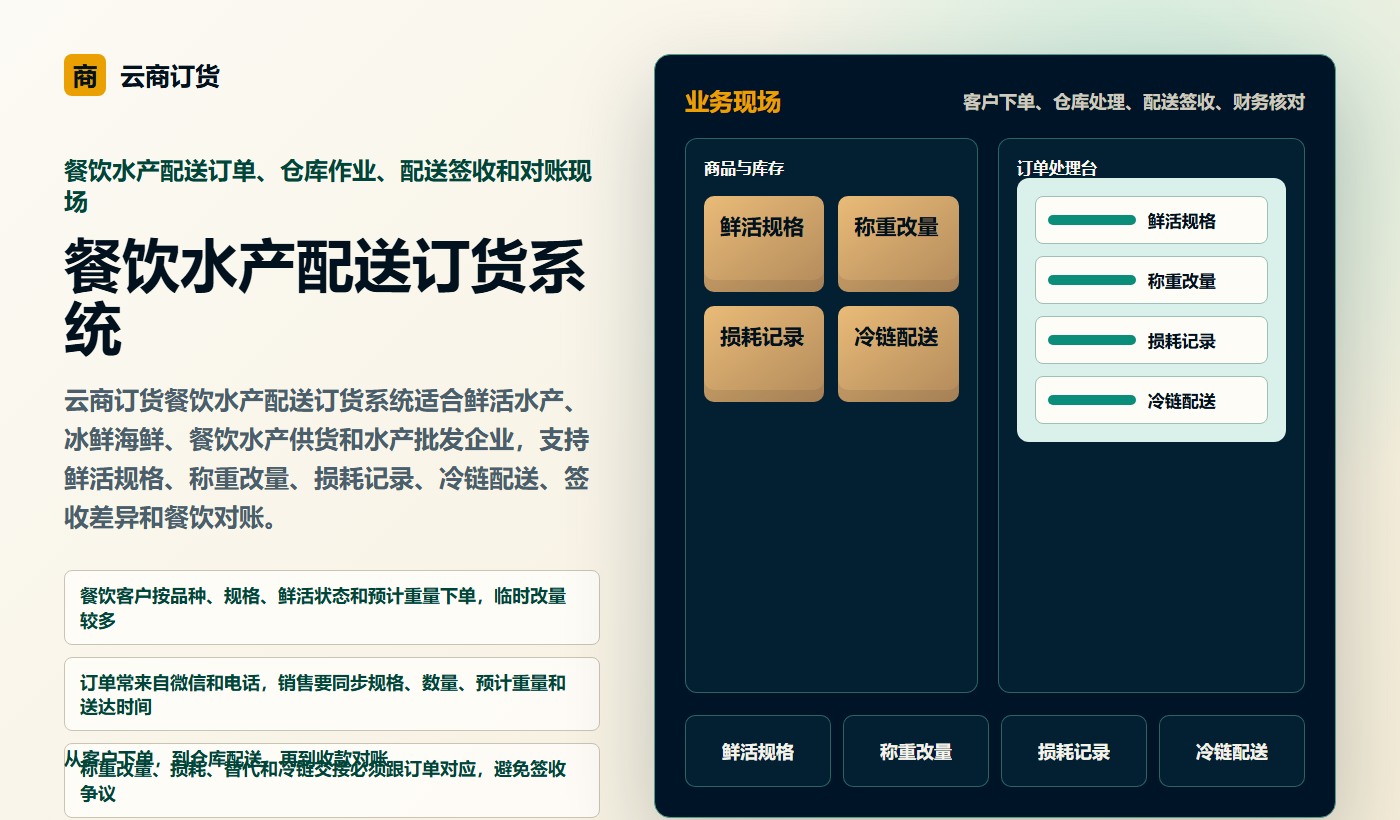Click the paragraph starting 云商订货餐饮水产配送订货系统适合
Screen dimensions: 1400x820
(327, 460)
